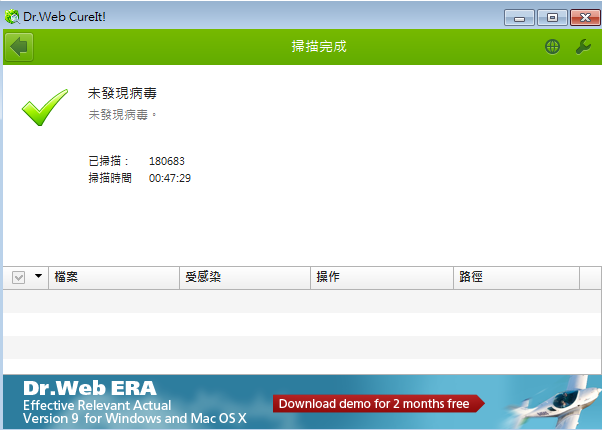
Task: Minimize the Dr.Web CureIt! window
Action: point(519,18)
